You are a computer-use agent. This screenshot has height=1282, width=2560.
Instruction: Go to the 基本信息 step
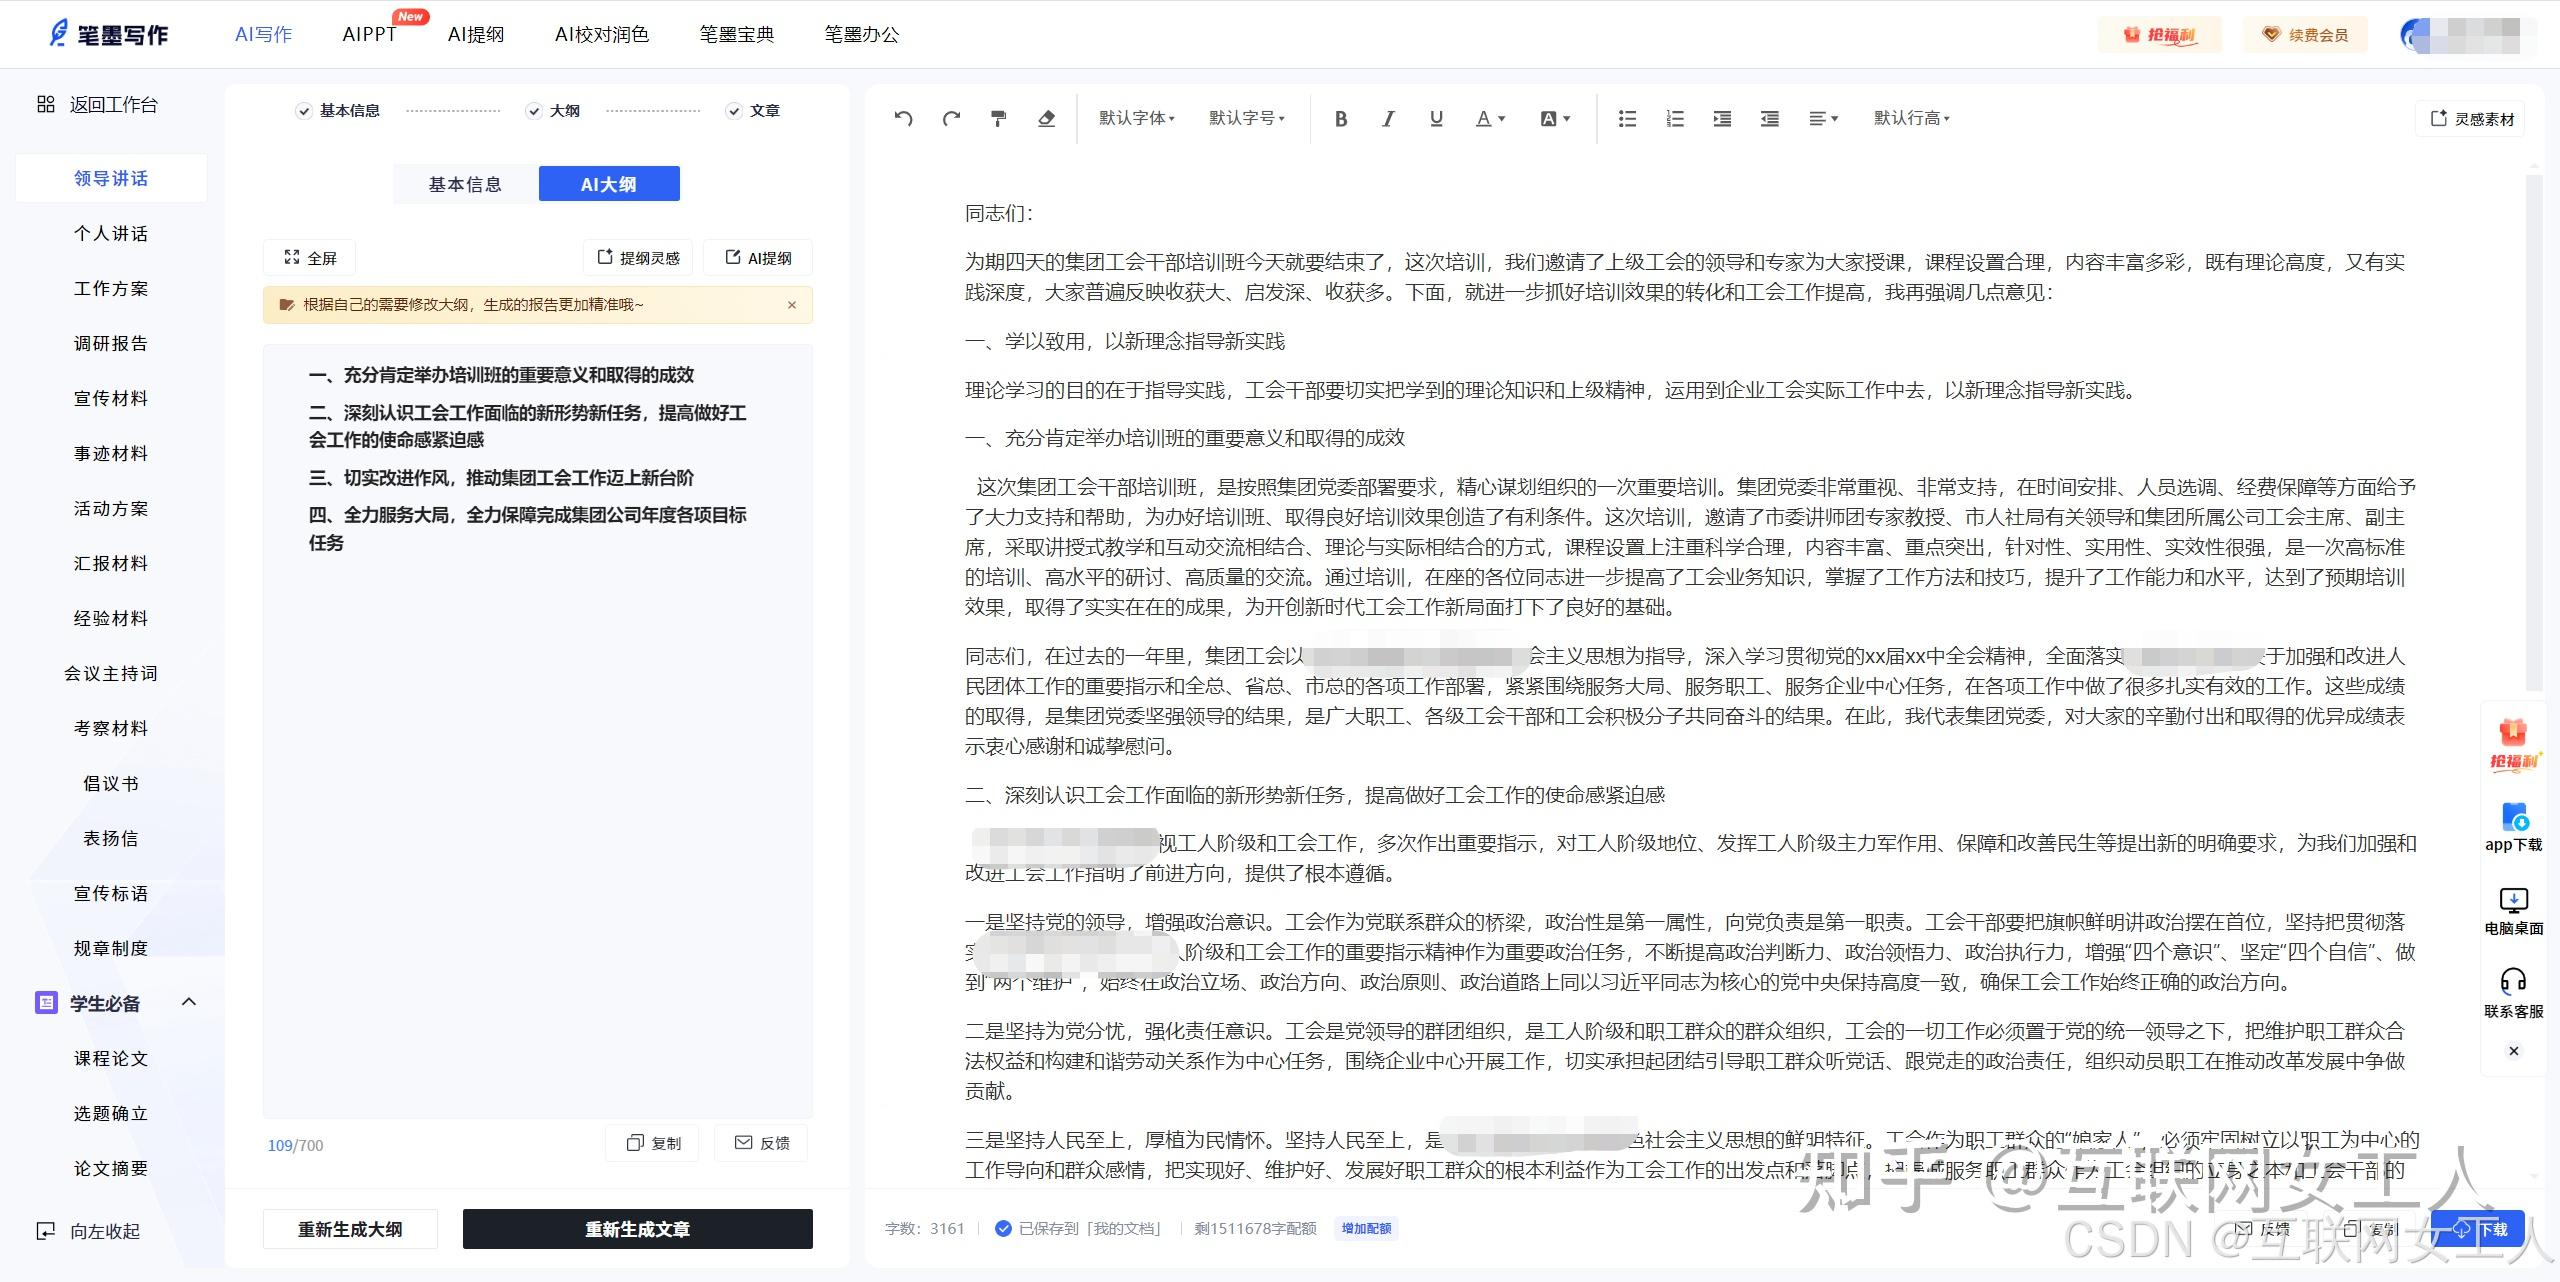click(x=338, y=111)
